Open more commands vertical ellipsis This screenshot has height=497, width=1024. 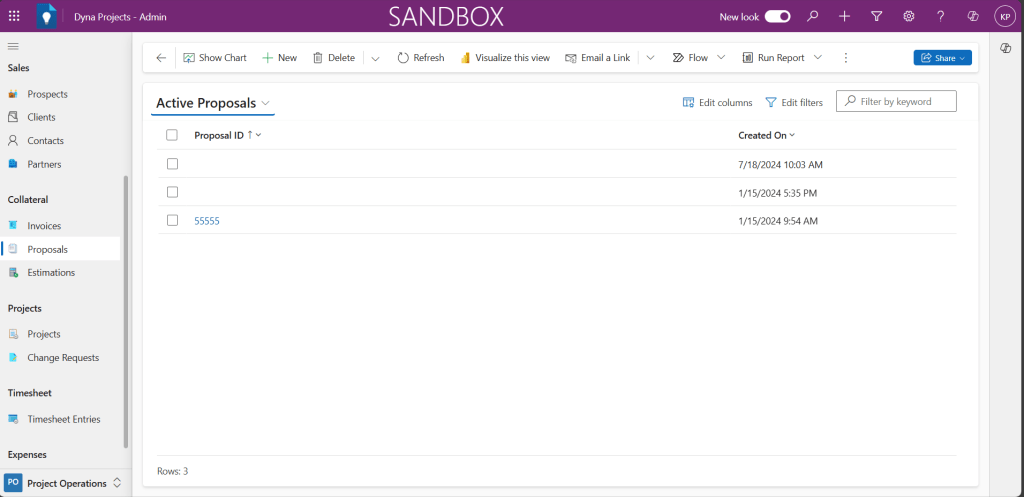click(846, 58)
